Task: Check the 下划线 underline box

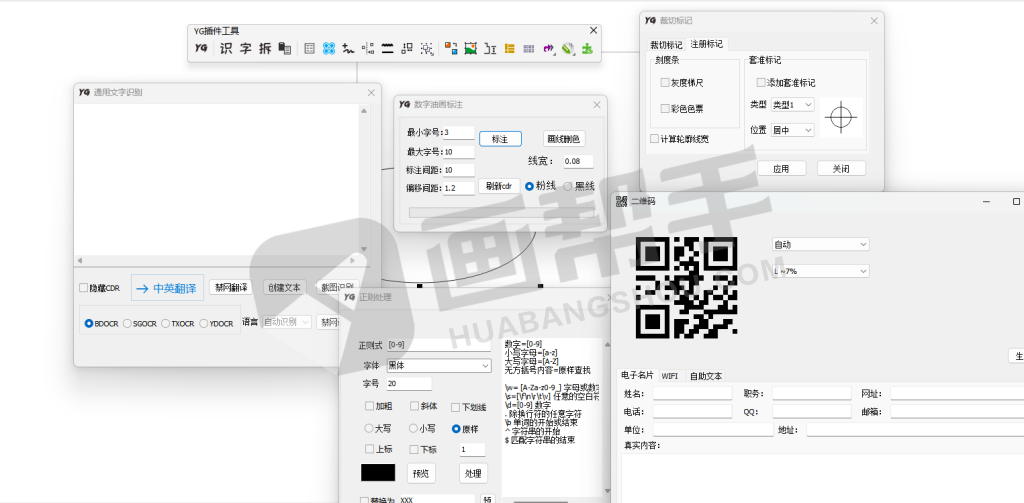Action: point(456,408)
